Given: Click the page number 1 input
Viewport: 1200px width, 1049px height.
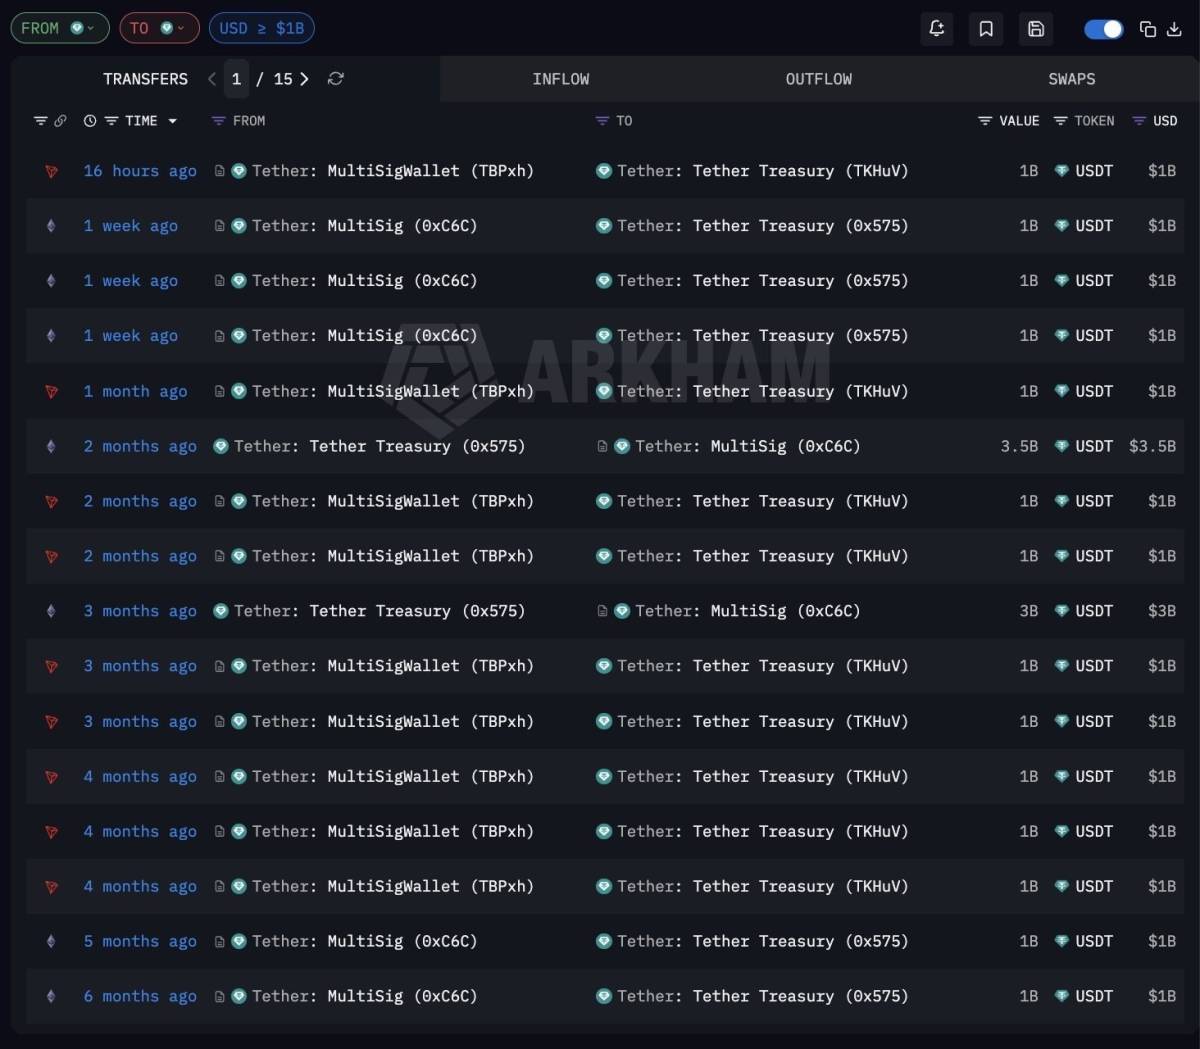Looking at the screenshot, I should 236,79.
